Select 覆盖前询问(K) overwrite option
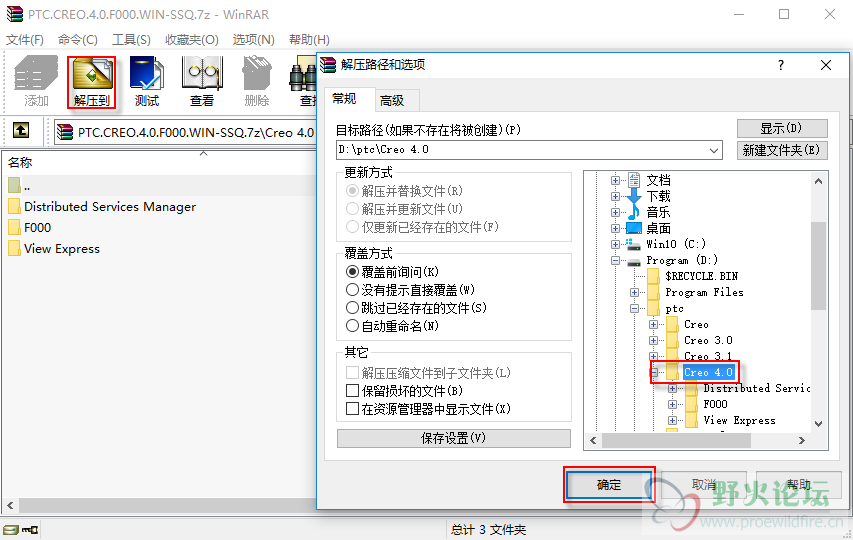The image size is (853, 540). pos(353,272)
